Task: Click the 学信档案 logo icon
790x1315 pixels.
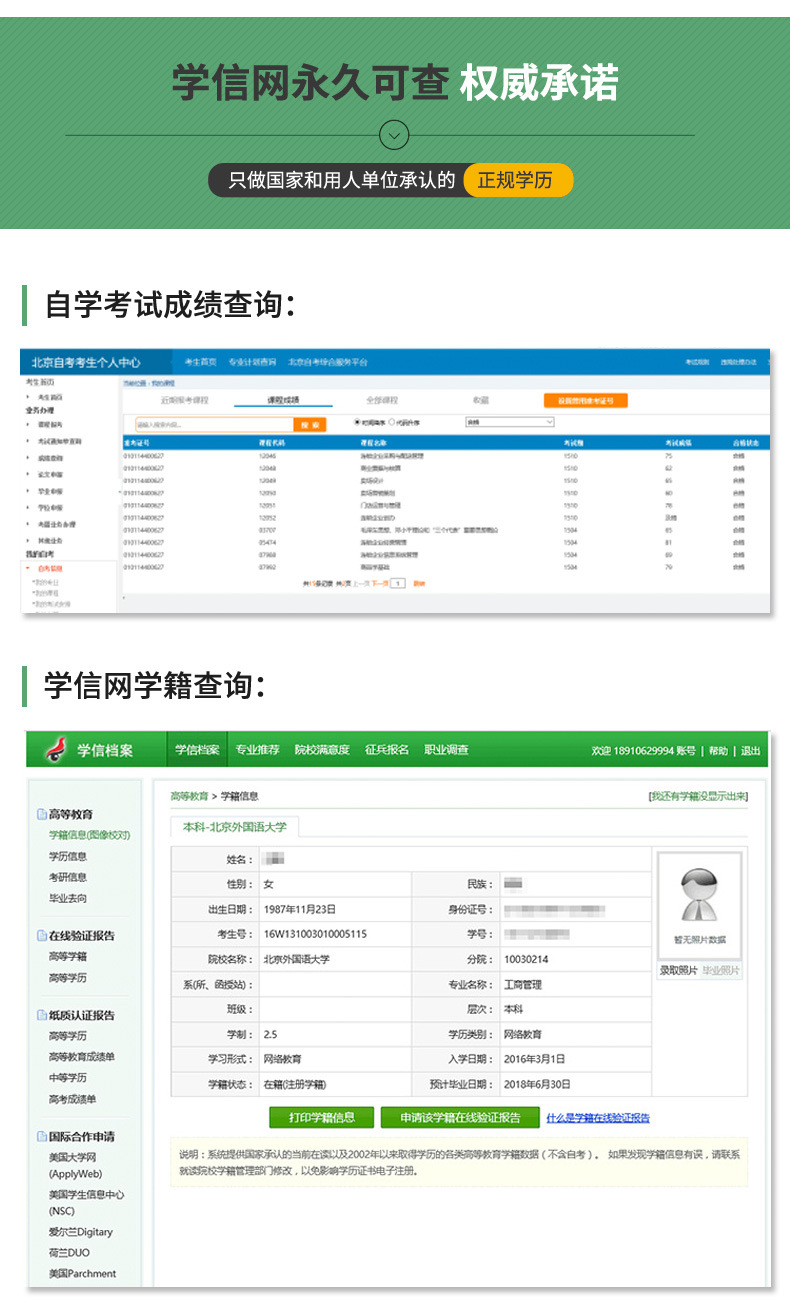Action: (55, 749)
